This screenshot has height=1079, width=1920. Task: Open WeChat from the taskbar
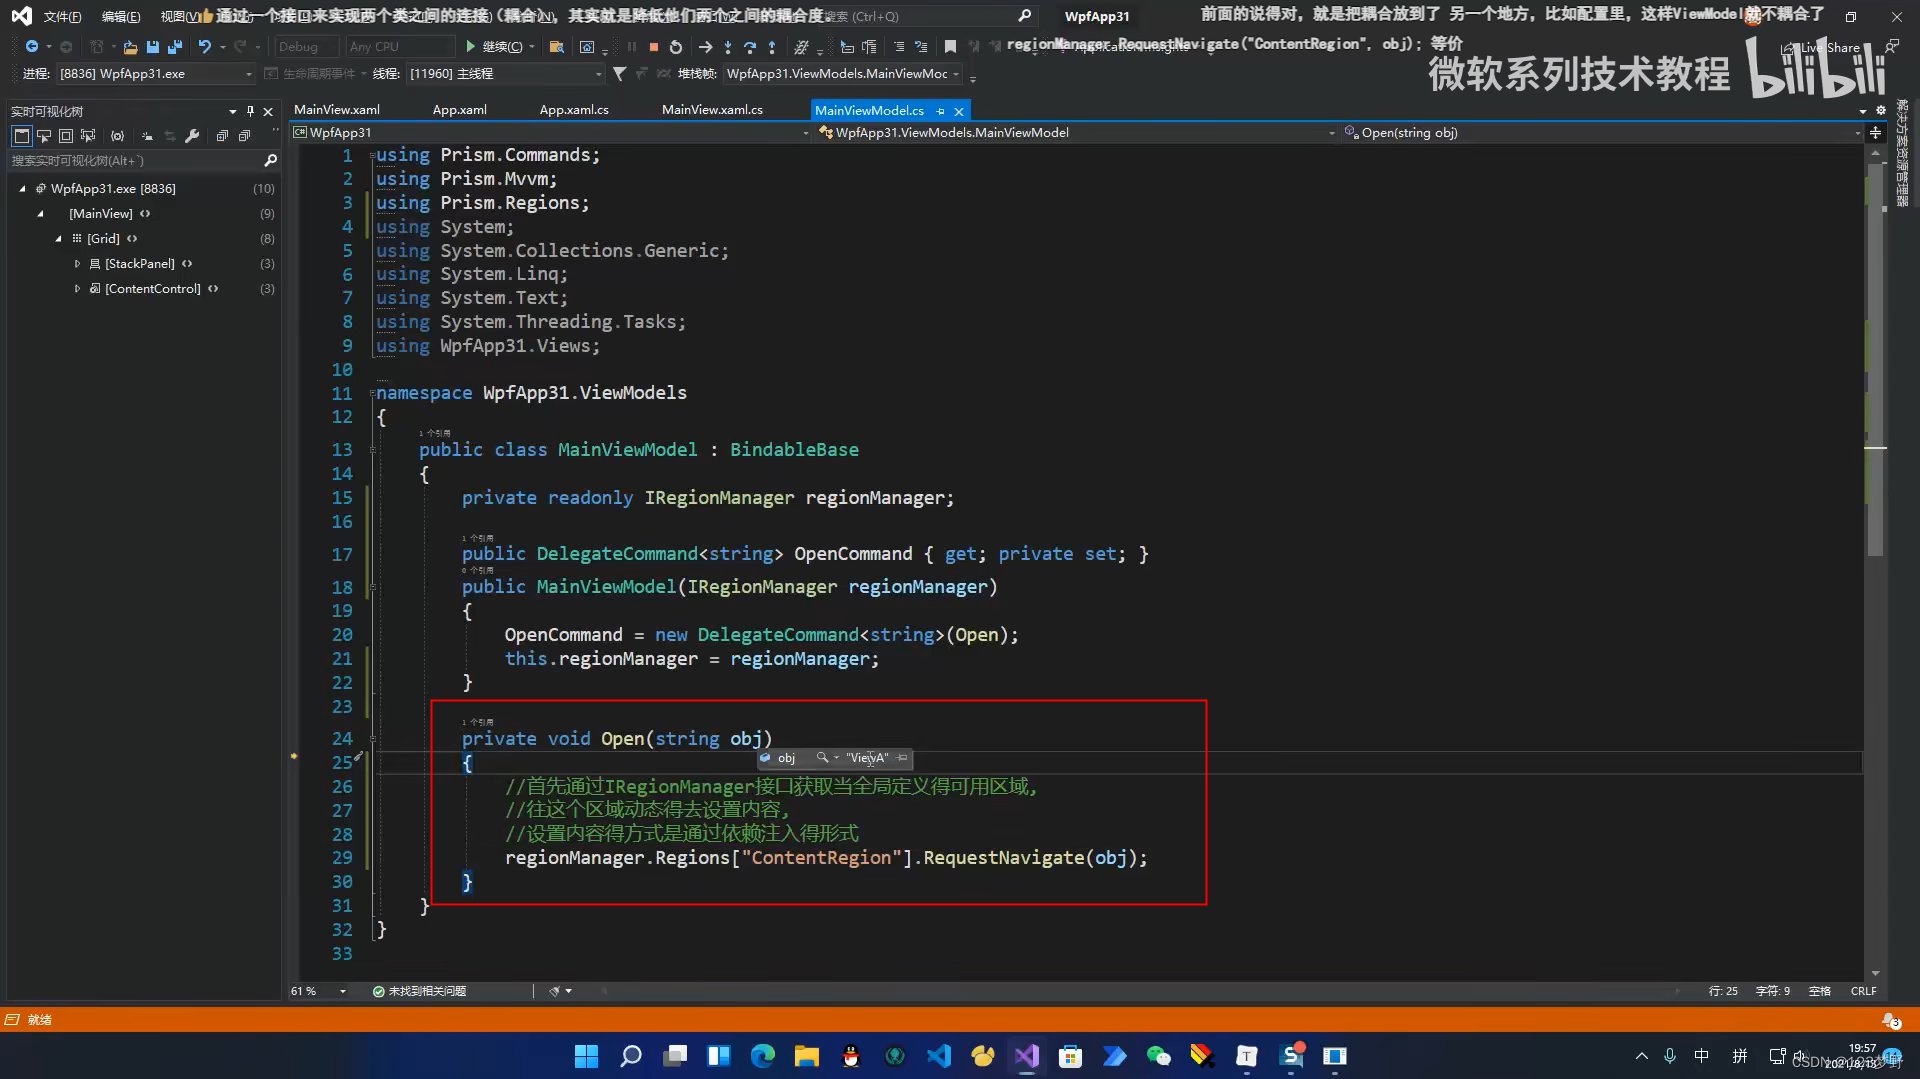tap(1158, 1056)
